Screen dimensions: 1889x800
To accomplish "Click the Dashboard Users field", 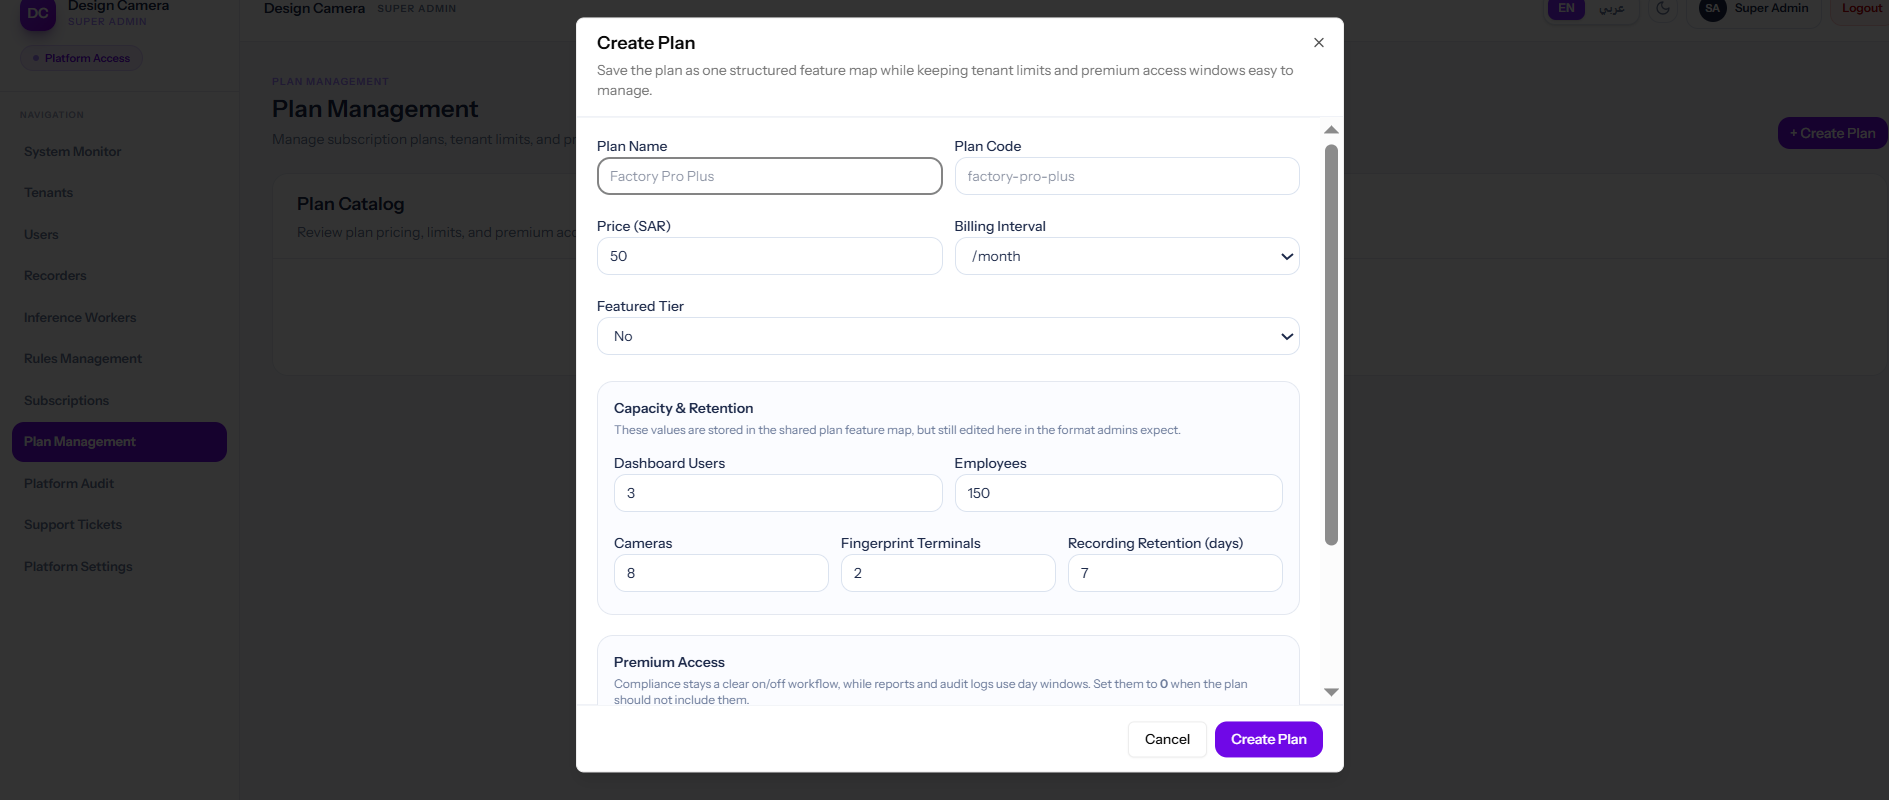I will pos(778,493).
